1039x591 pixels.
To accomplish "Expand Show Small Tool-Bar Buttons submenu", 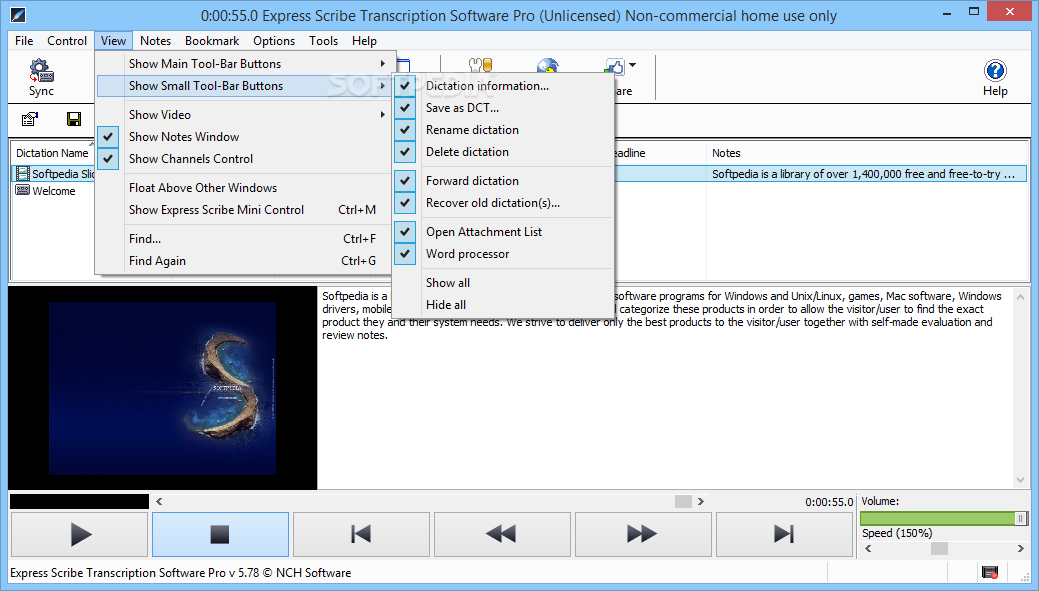I will tap(246, 85).
